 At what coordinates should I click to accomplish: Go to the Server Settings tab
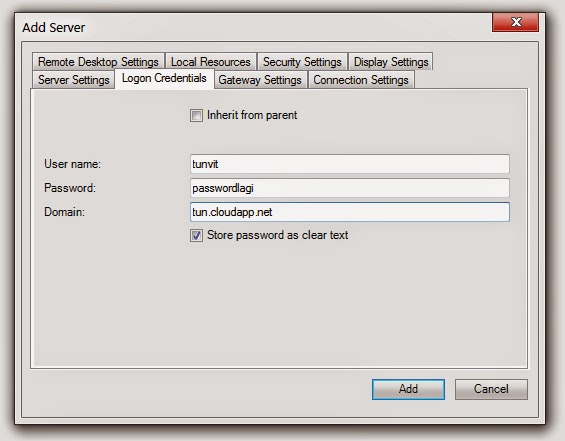click(74, 80)
